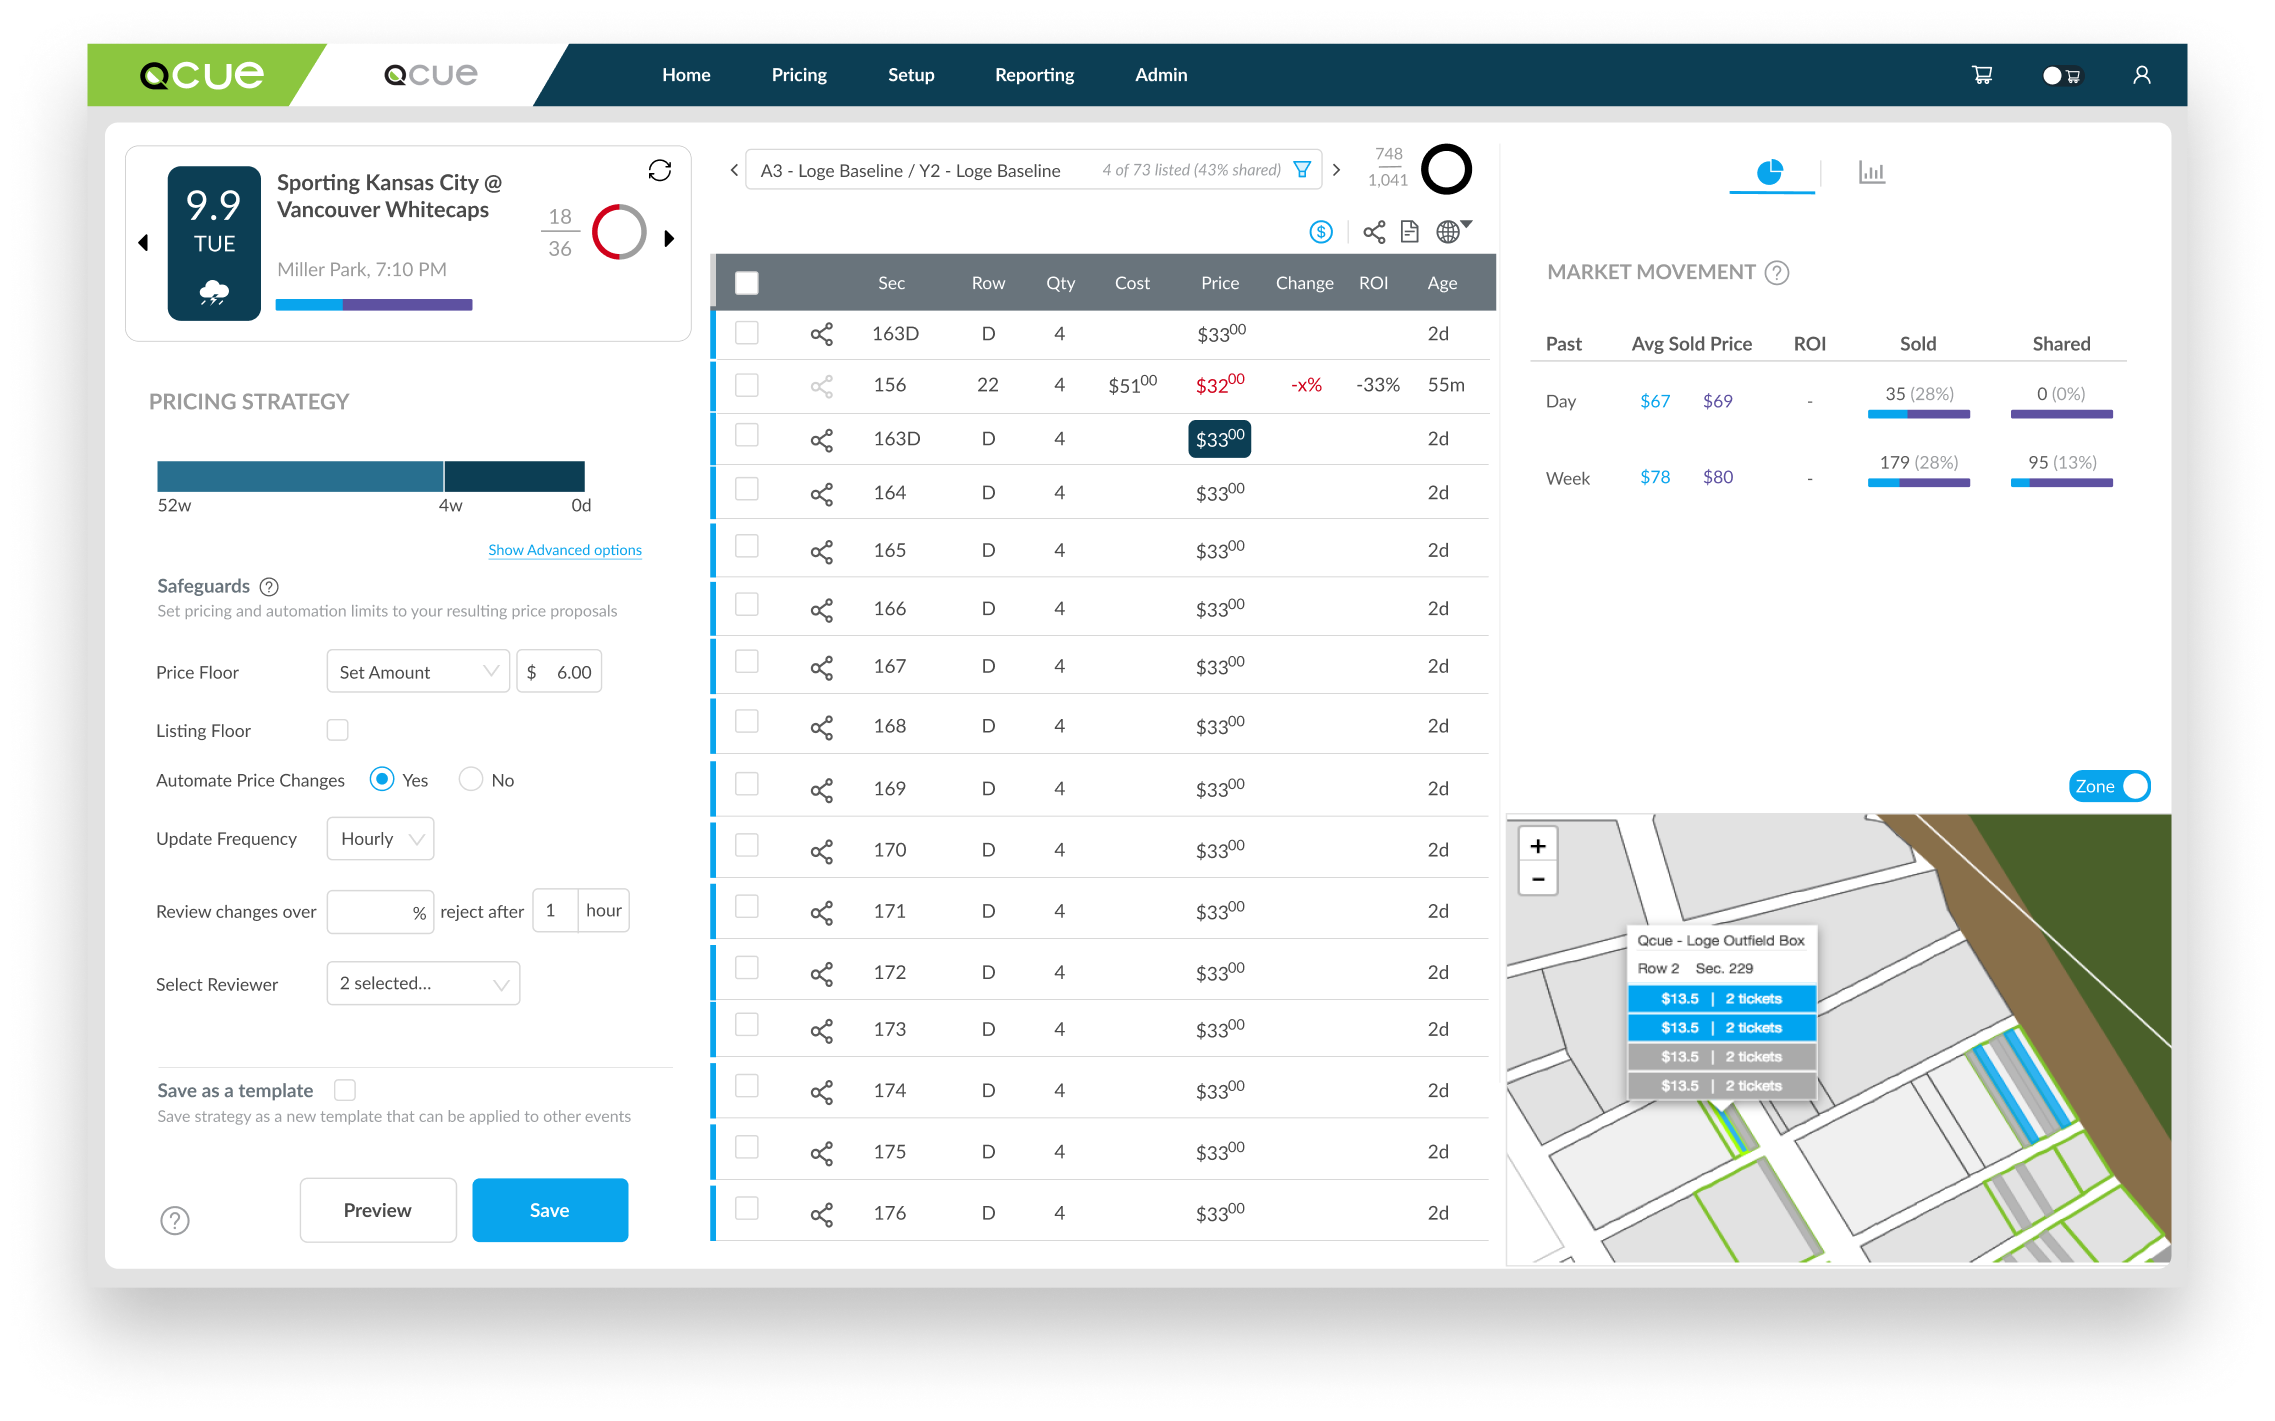Open the Select Reviewer dropdown
Image resolution: width=2275 pixels, height=1421 pixels.
(x=423, y=984)
